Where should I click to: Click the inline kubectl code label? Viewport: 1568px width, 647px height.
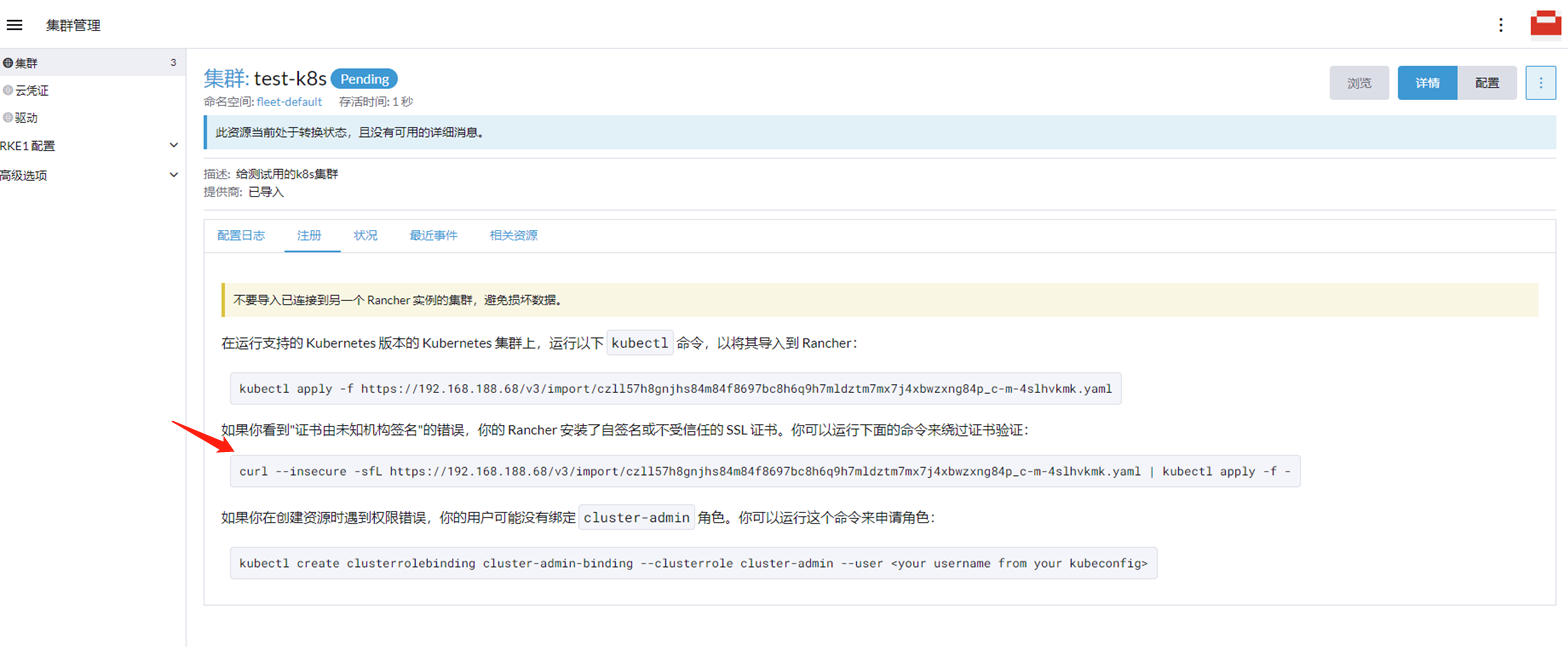coord(641,343)
